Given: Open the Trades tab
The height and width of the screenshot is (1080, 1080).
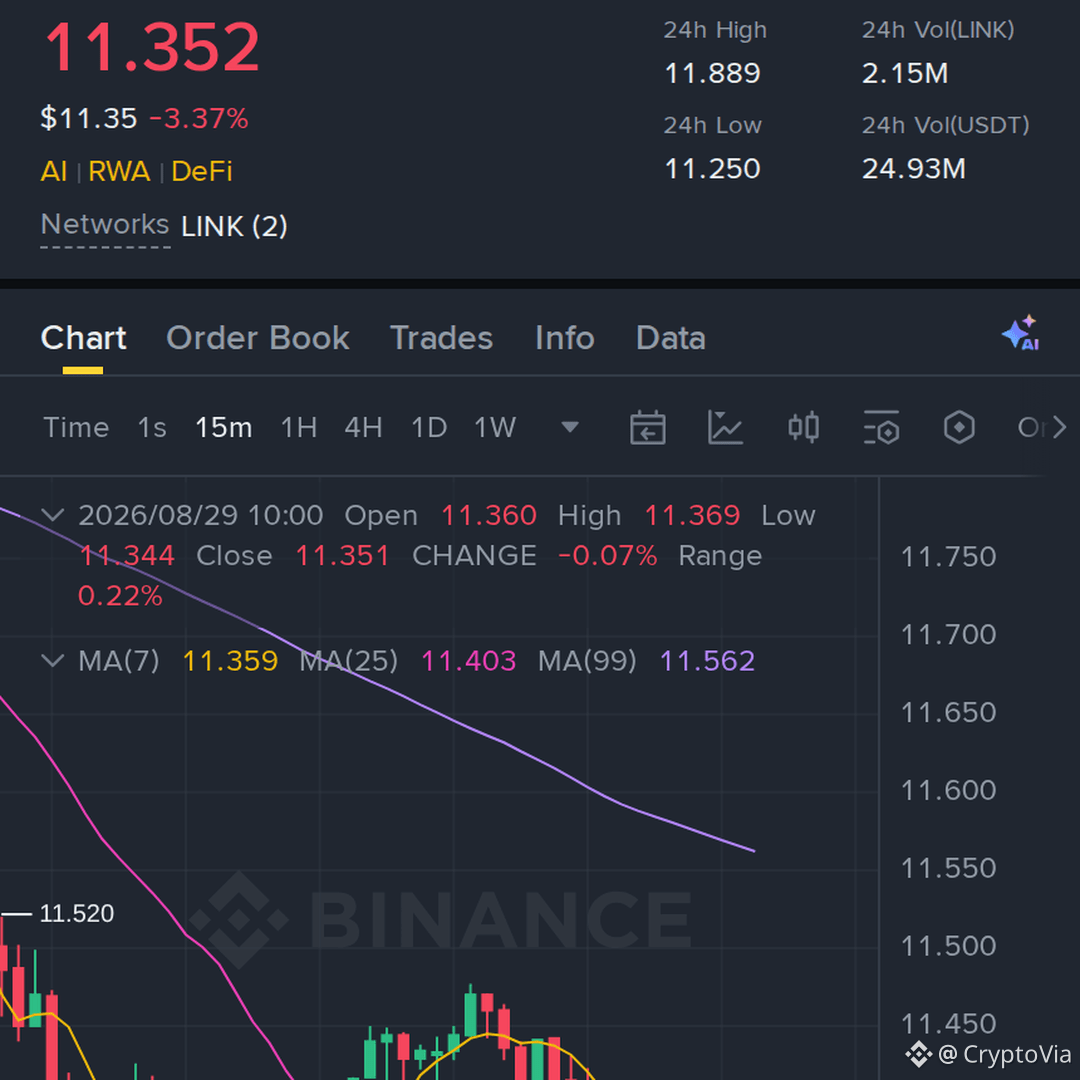Looking at the screenshot, I should point(442,338).
